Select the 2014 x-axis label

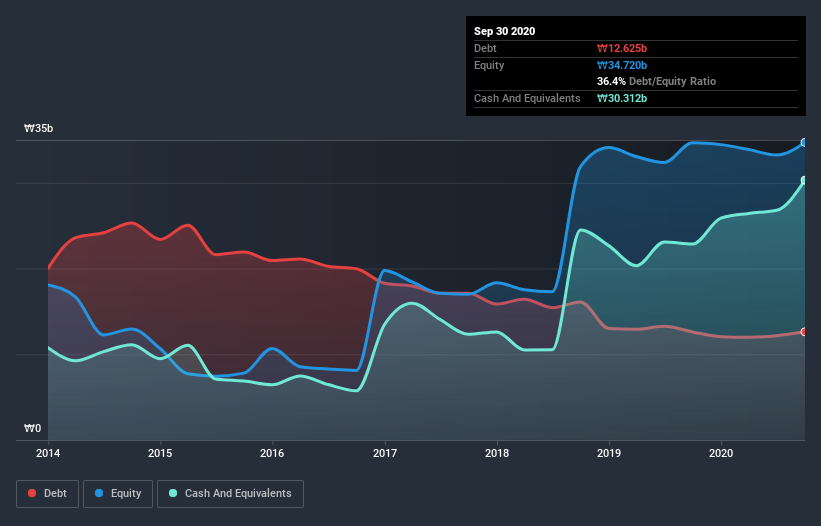(48, 453)
